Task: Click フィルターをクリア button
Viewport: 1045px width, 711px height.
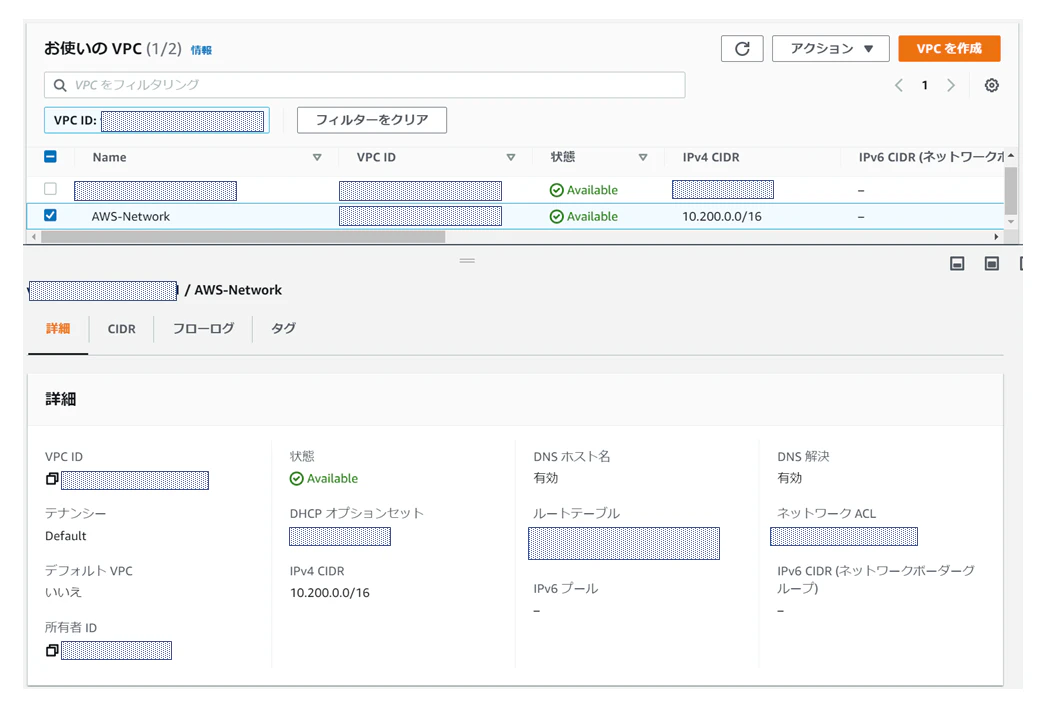Action: click(372, 120)
